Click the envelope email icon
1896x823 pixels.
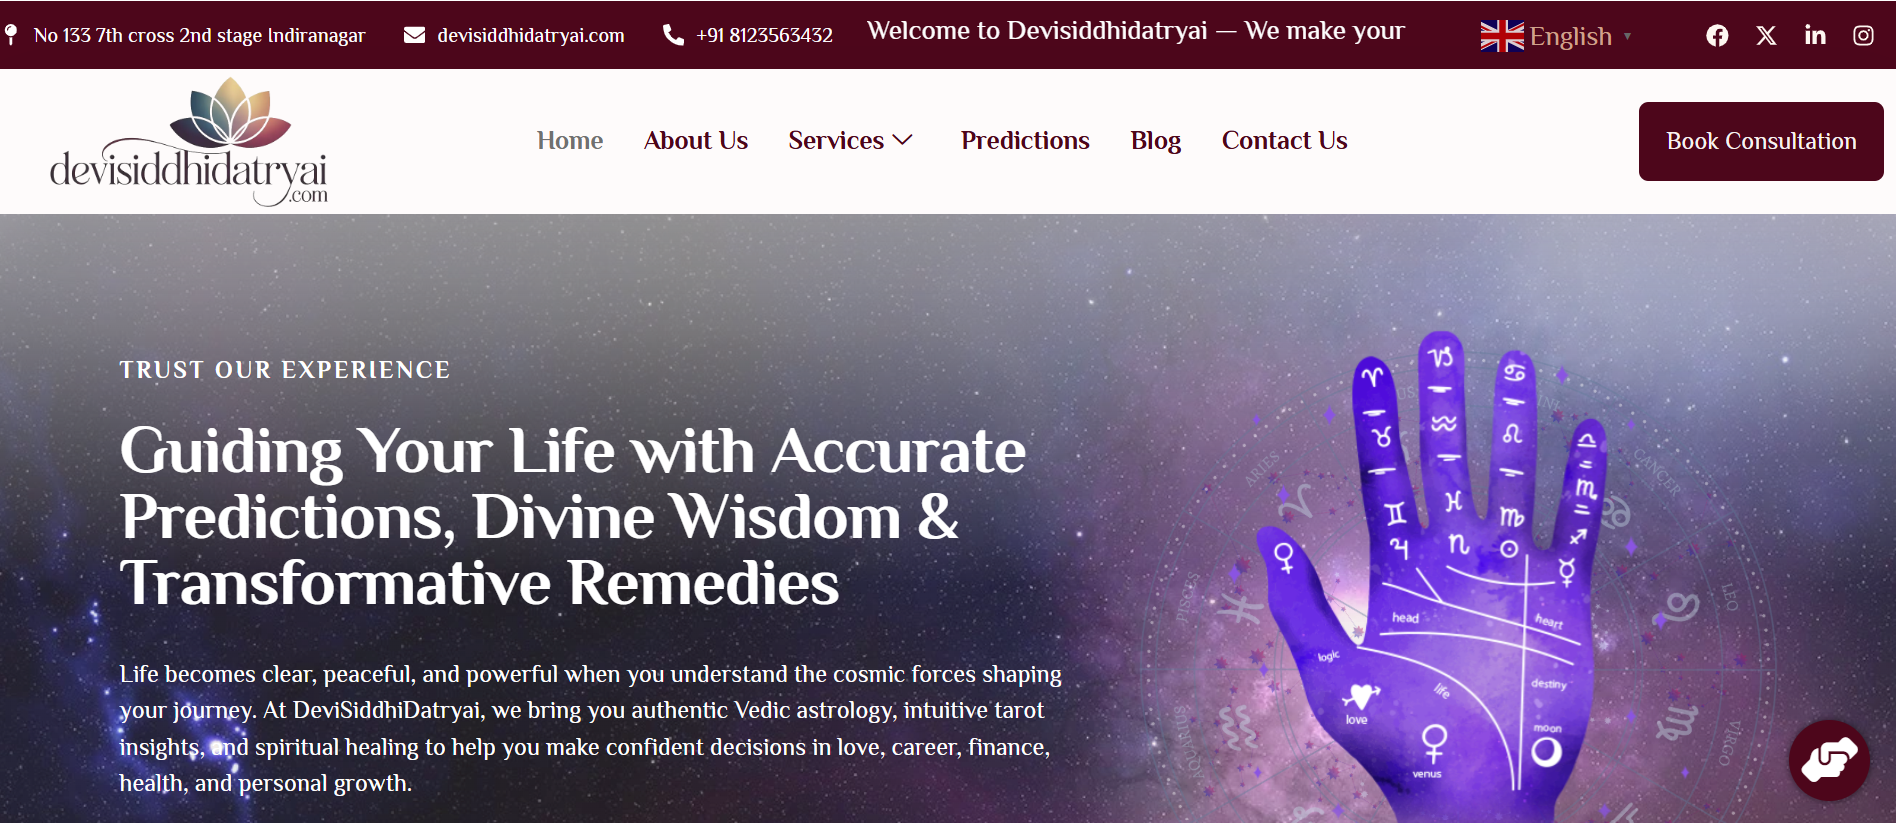pos(414,35)
